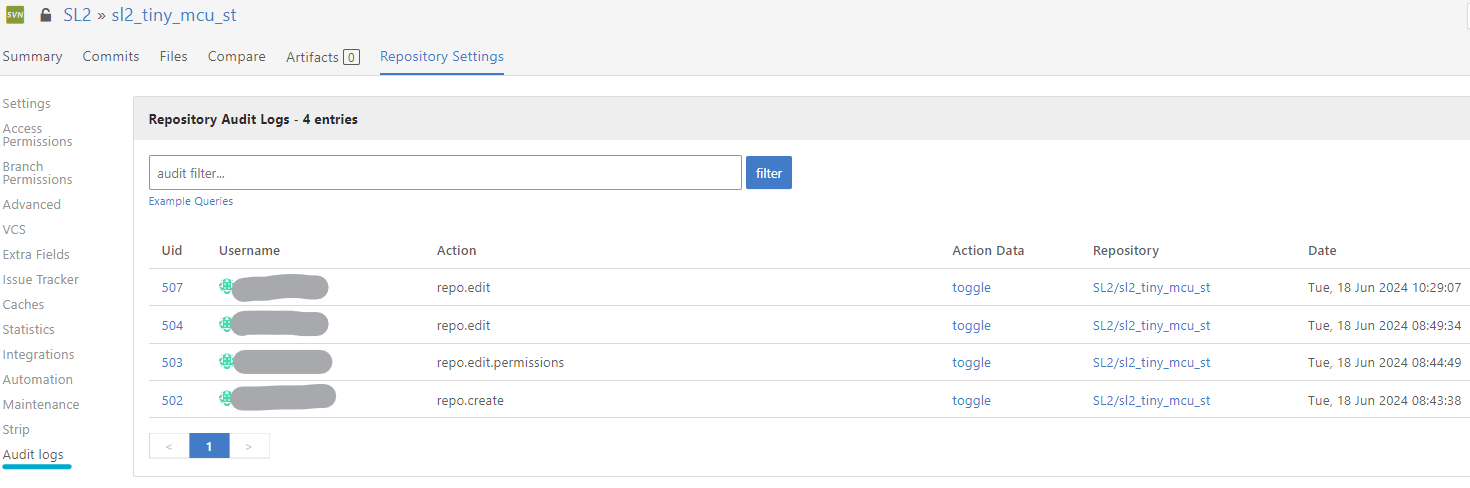The height and width of the screenshot is (488, 1470).
Task: Toggle action data for repo.create entry
Action: tap(971, 400)
